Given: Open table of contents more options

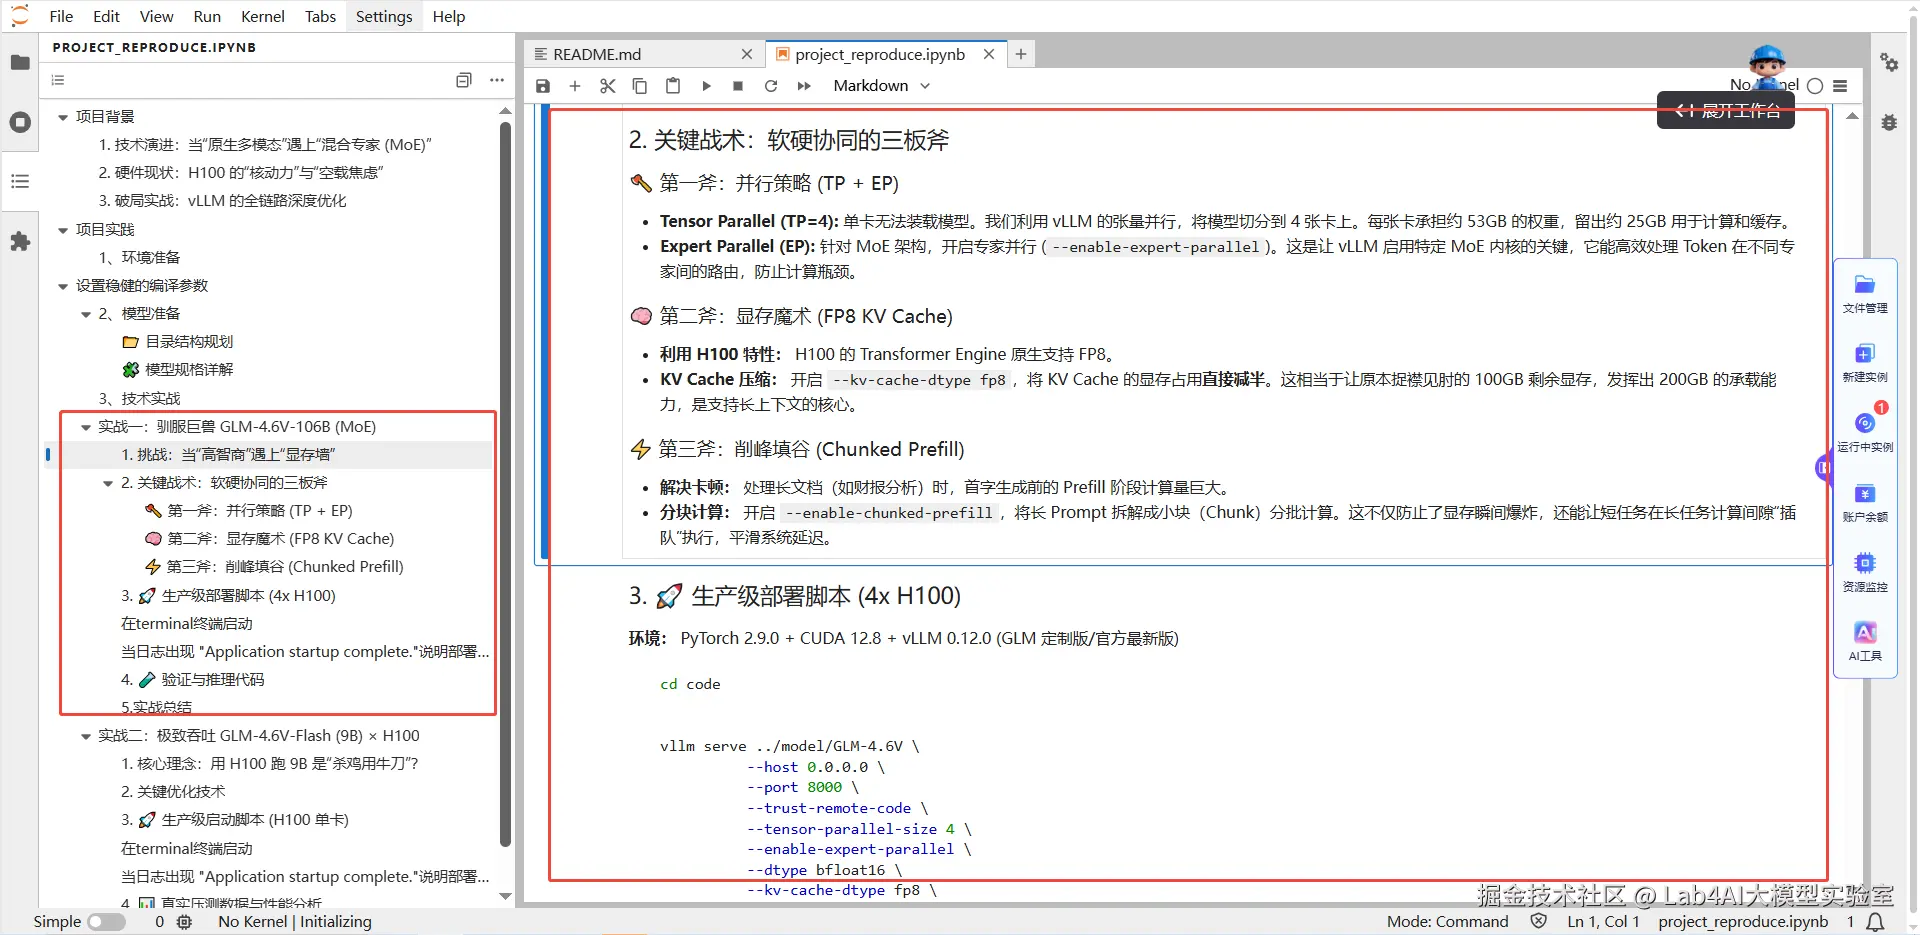Looking at the screenshot, I should tap(497, 80).
